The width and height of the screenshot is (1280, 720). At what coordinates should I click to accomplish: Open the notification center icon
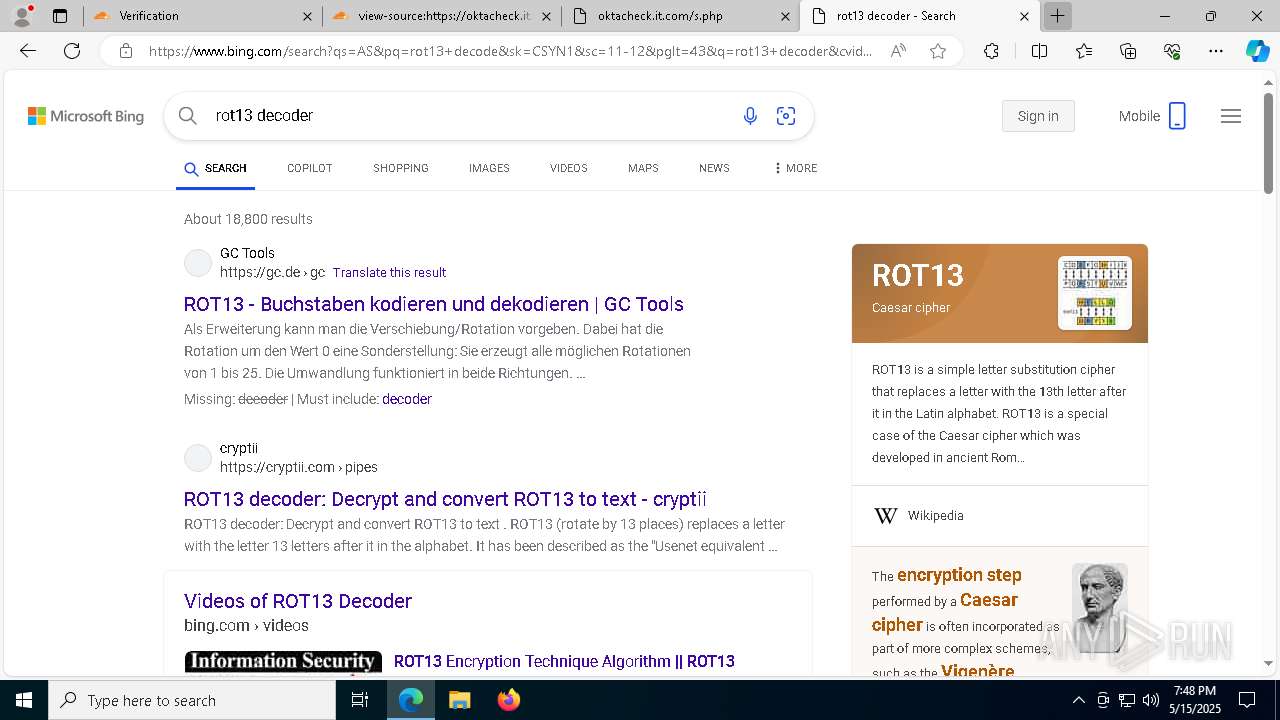click(x=1247, y=700)
